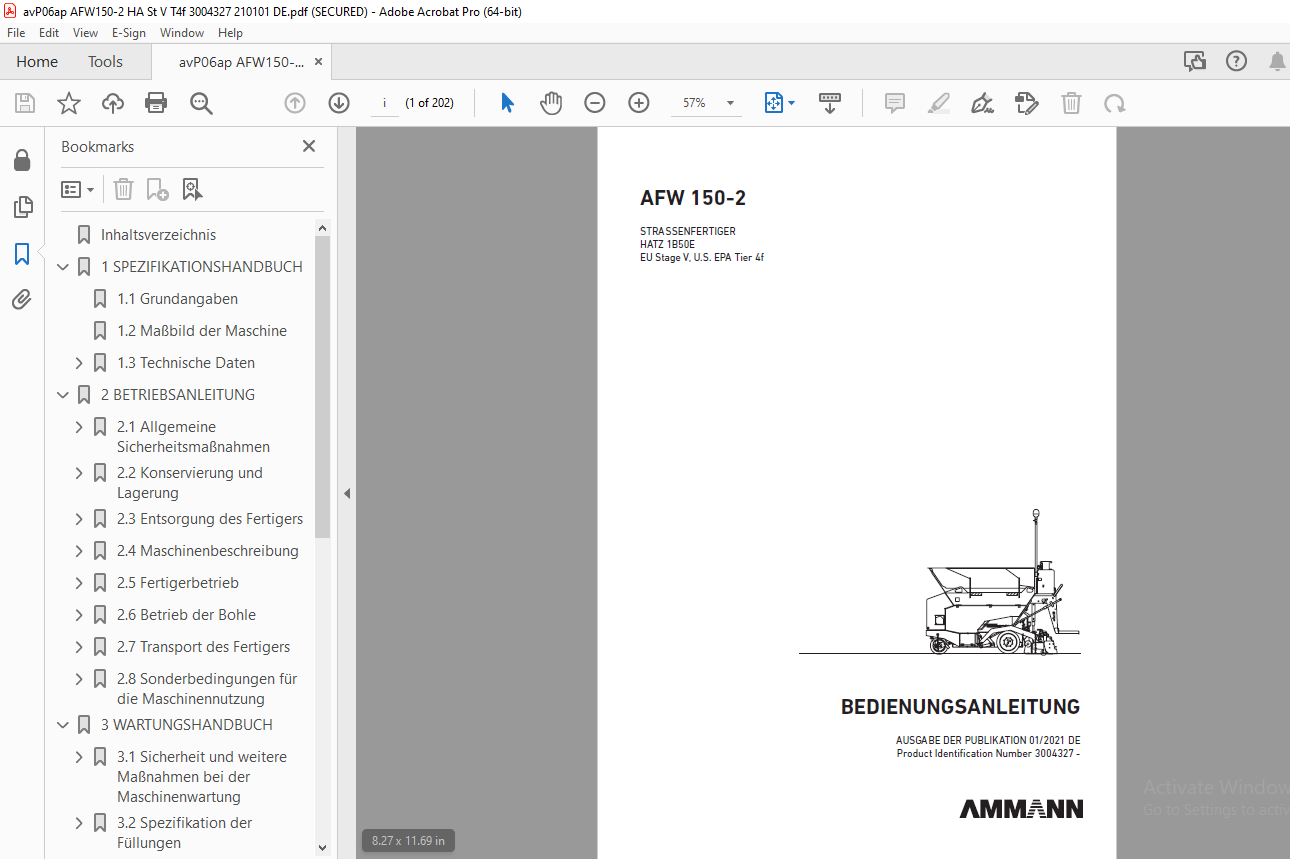This screenshot has height=859, width=1290.
Task: Collapse 2 BETRIEBSANLEITUNG bookmark
Action: (x=63, y=395)
